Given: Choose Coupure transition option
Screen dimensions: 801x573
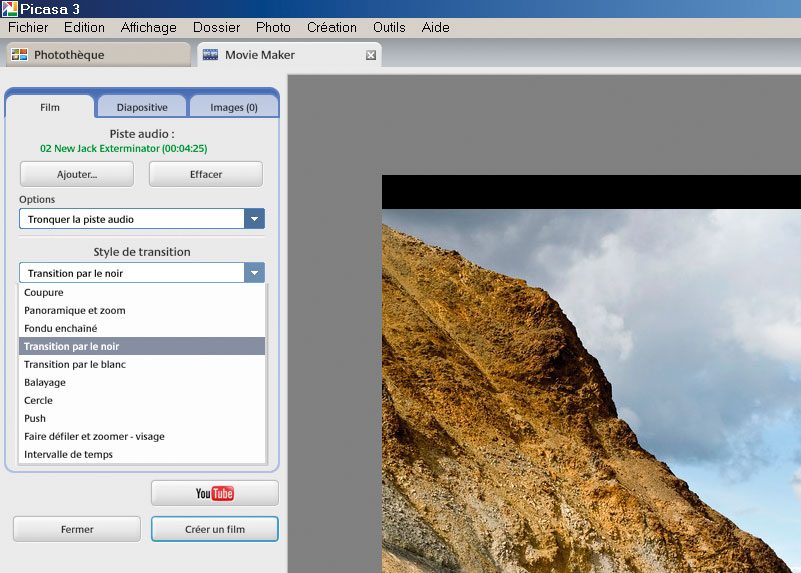Looking at the screenshot, I should coord(142,293).
